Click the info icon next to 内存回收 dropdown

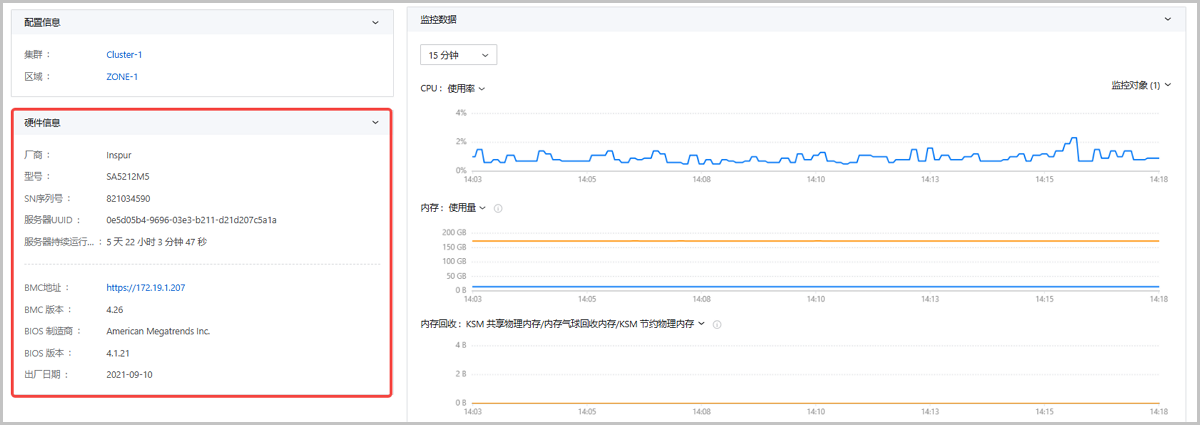[x=718, y=324]
